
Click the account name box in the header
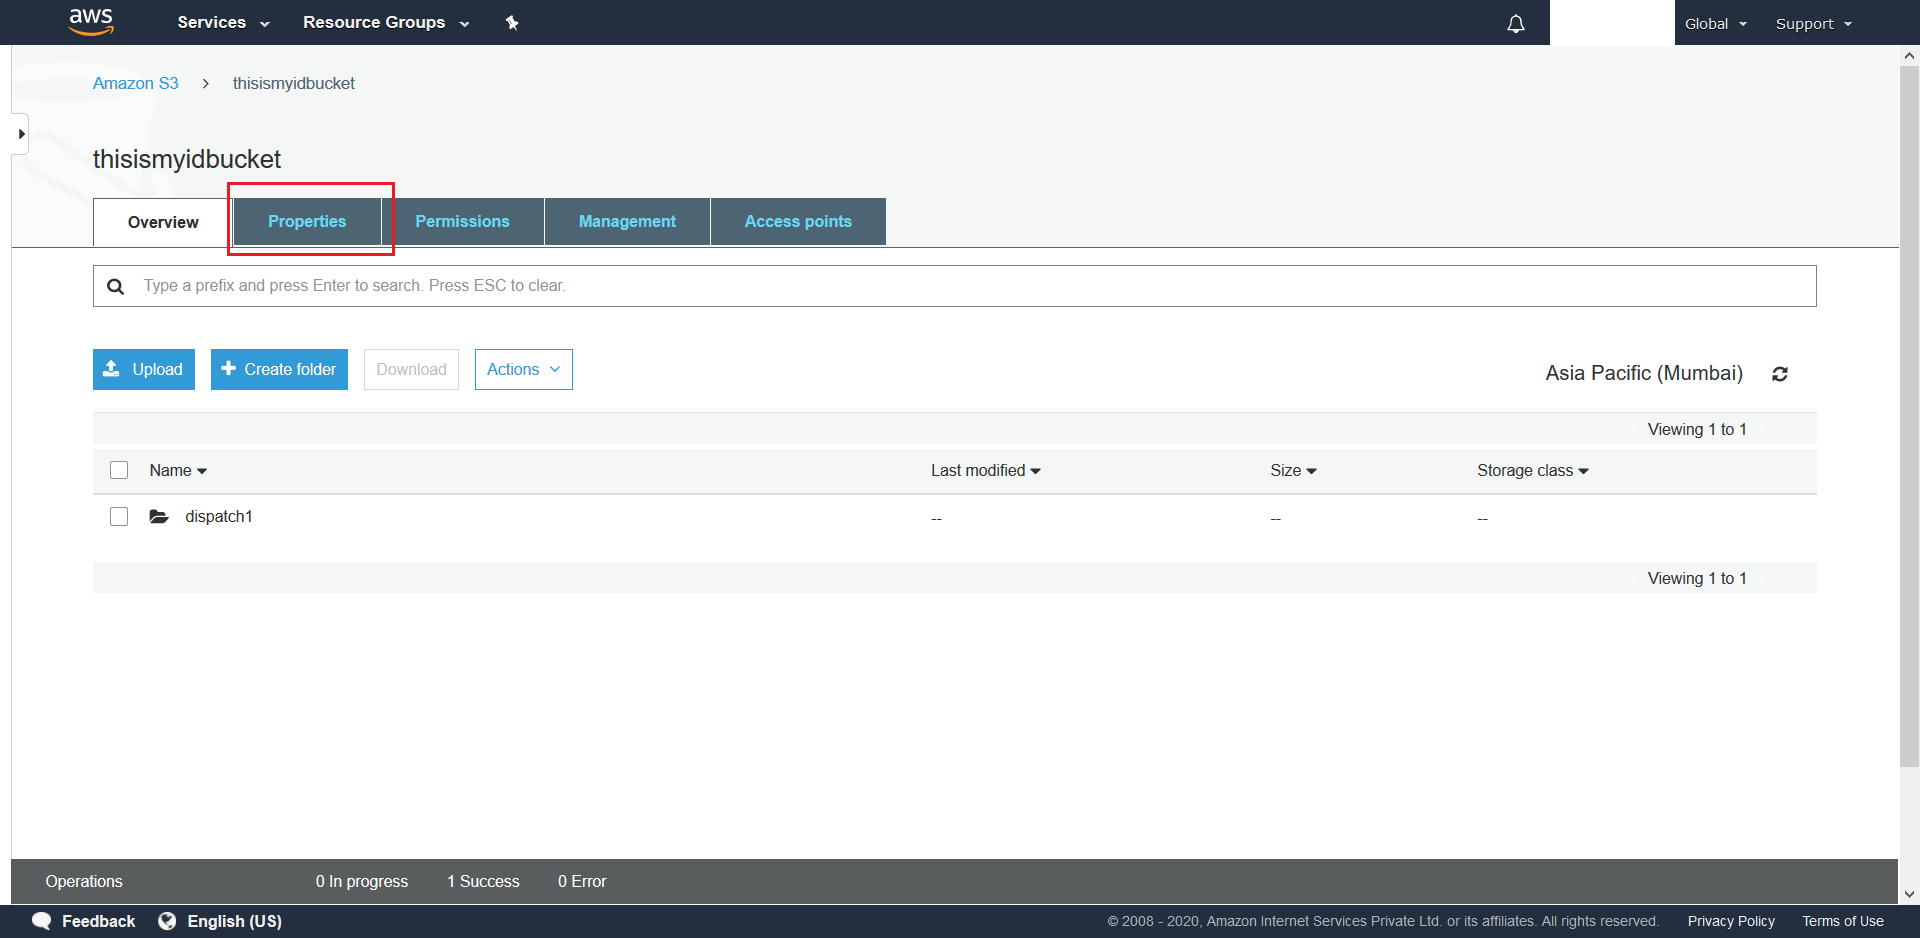coord(1612,22)
